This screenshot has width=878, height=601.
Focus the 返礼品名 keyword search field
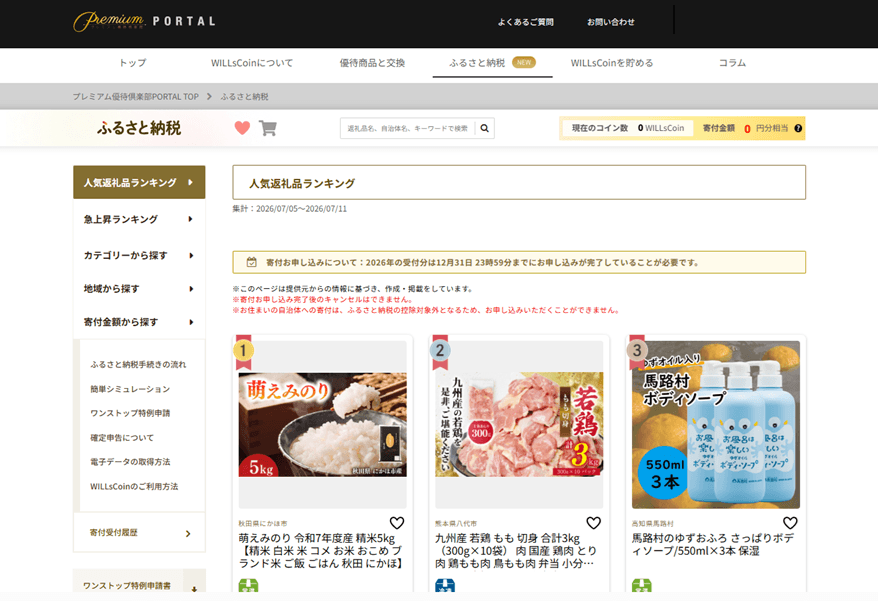[x=408, y=128]
